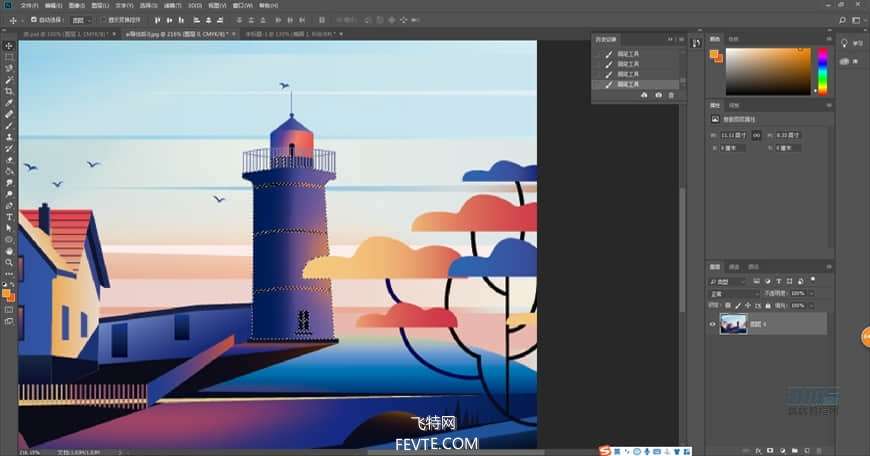870x456 pixels.
Task: Select the Brush tool in the toolbox
Action: [9, 125]
